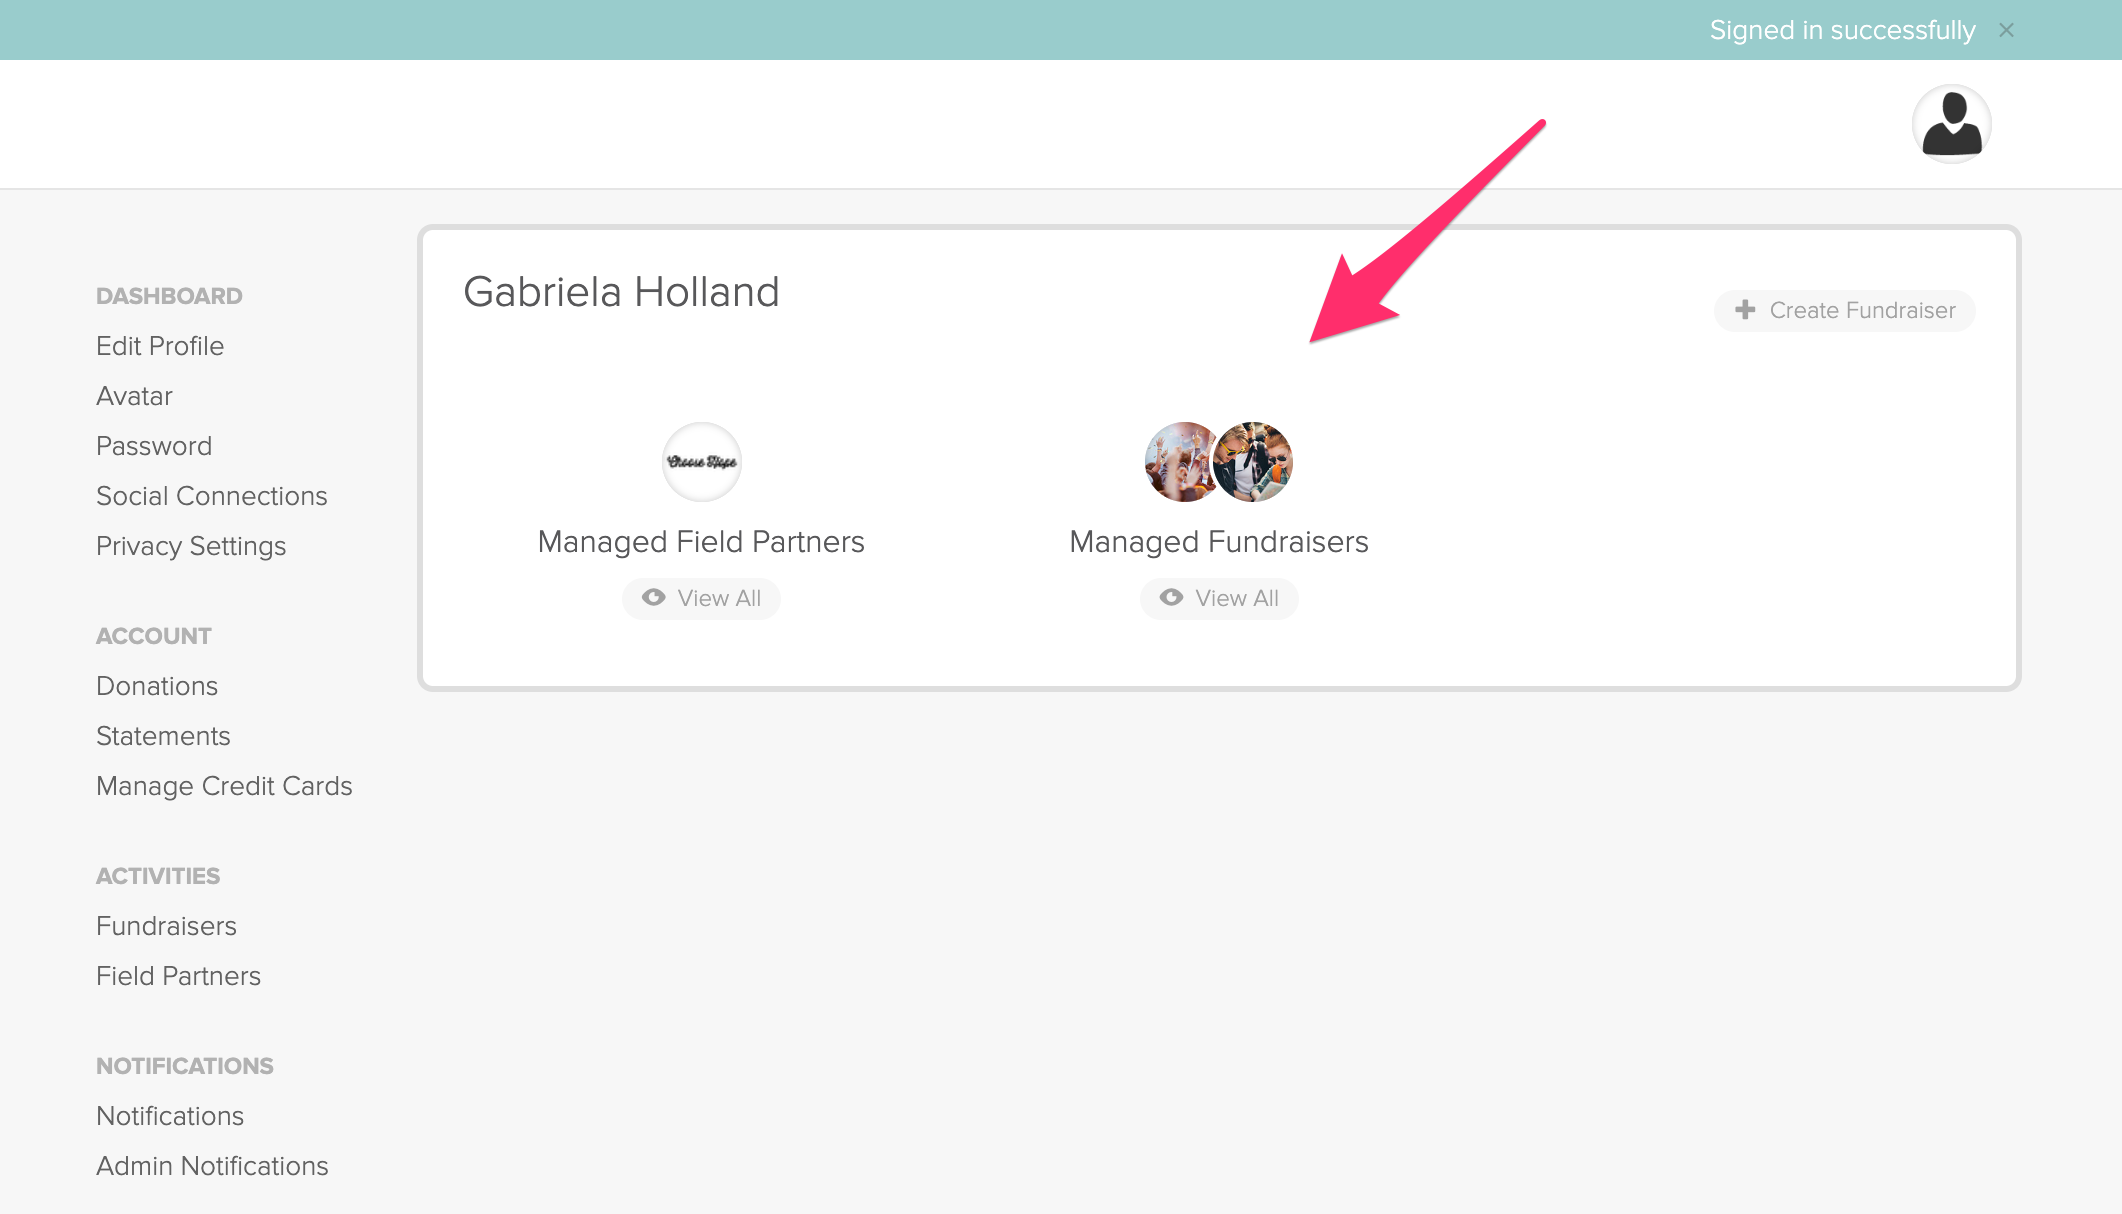View all Managed Fundraisers
The width and height of the screenshot is (2122, 1214).
[x=1219, y=598]
